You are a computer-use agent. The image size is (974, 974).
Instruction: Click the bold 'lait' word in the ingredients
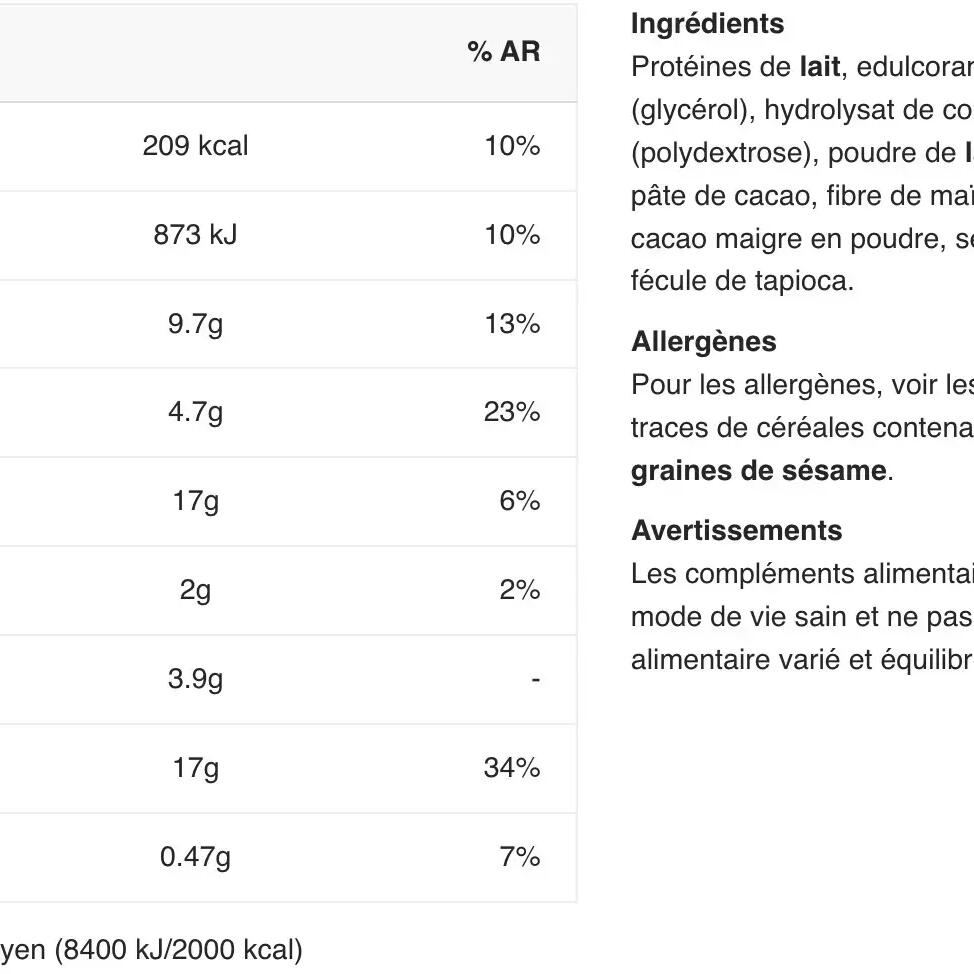819,67
